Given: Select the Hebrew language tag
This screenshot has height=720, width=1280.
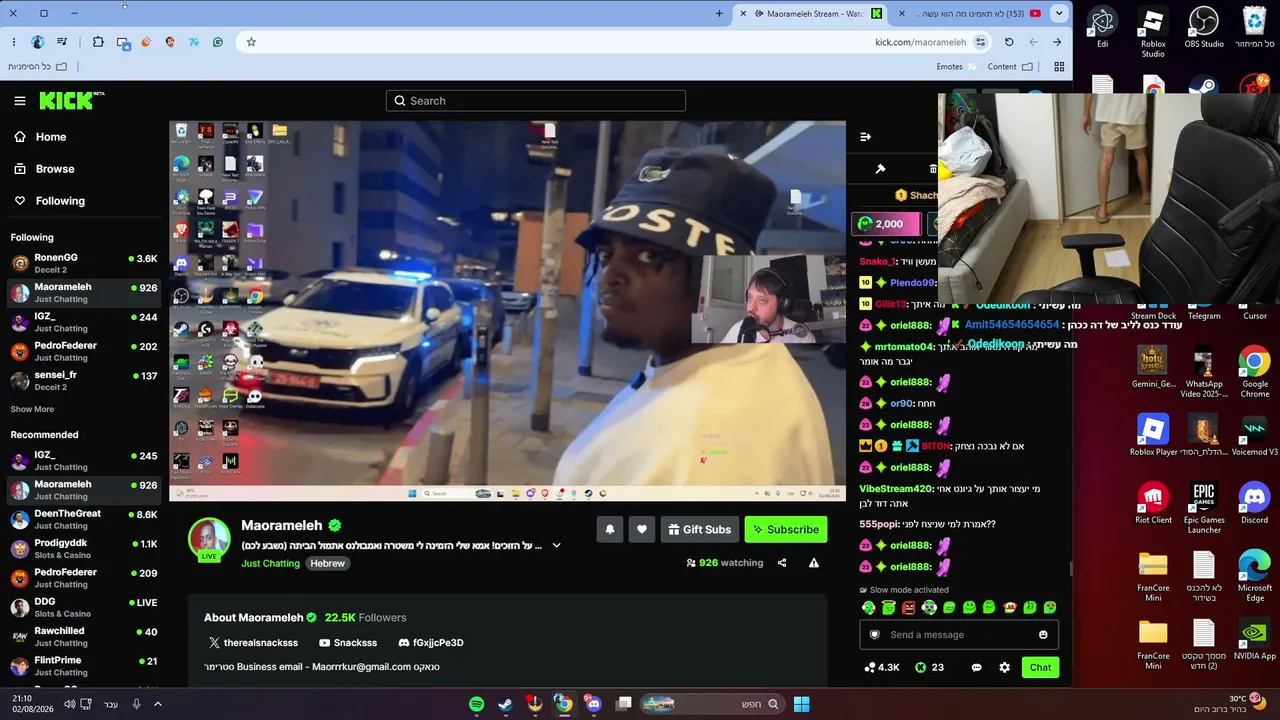Looking at the screenshot, I should coord(327,563).
